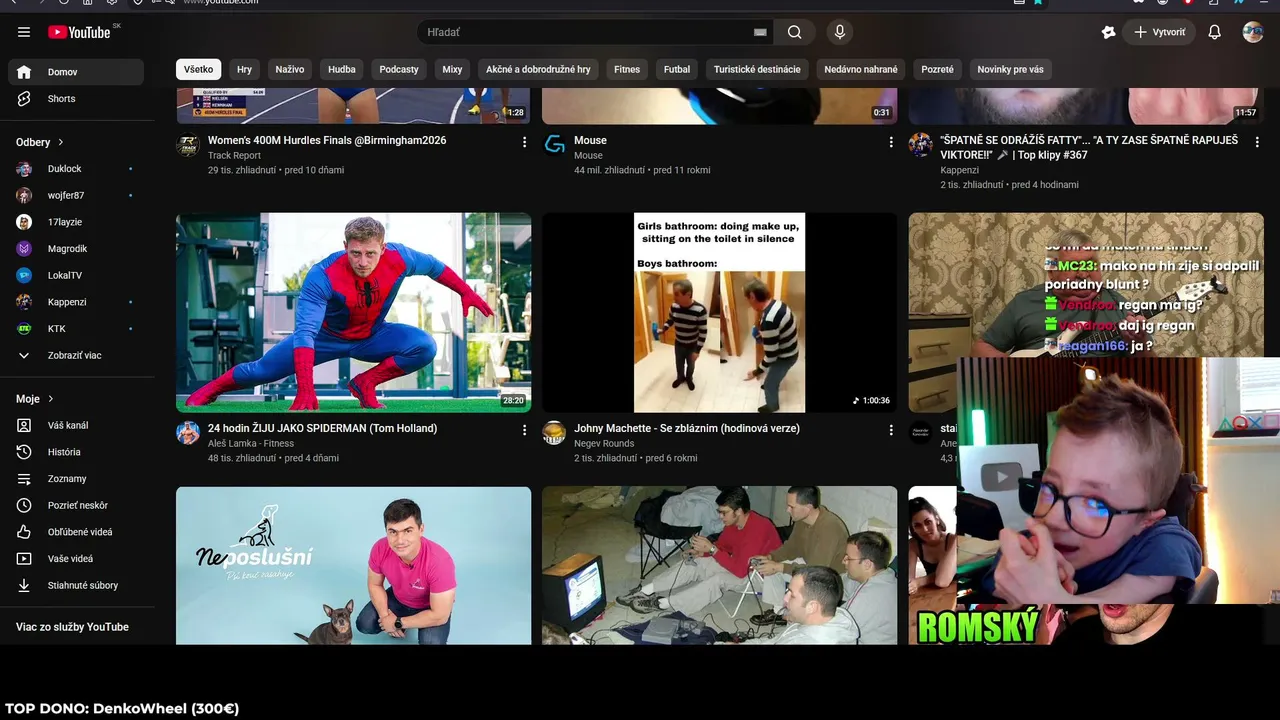Open the 17layzie subscription in sidebar

point(76,222)
